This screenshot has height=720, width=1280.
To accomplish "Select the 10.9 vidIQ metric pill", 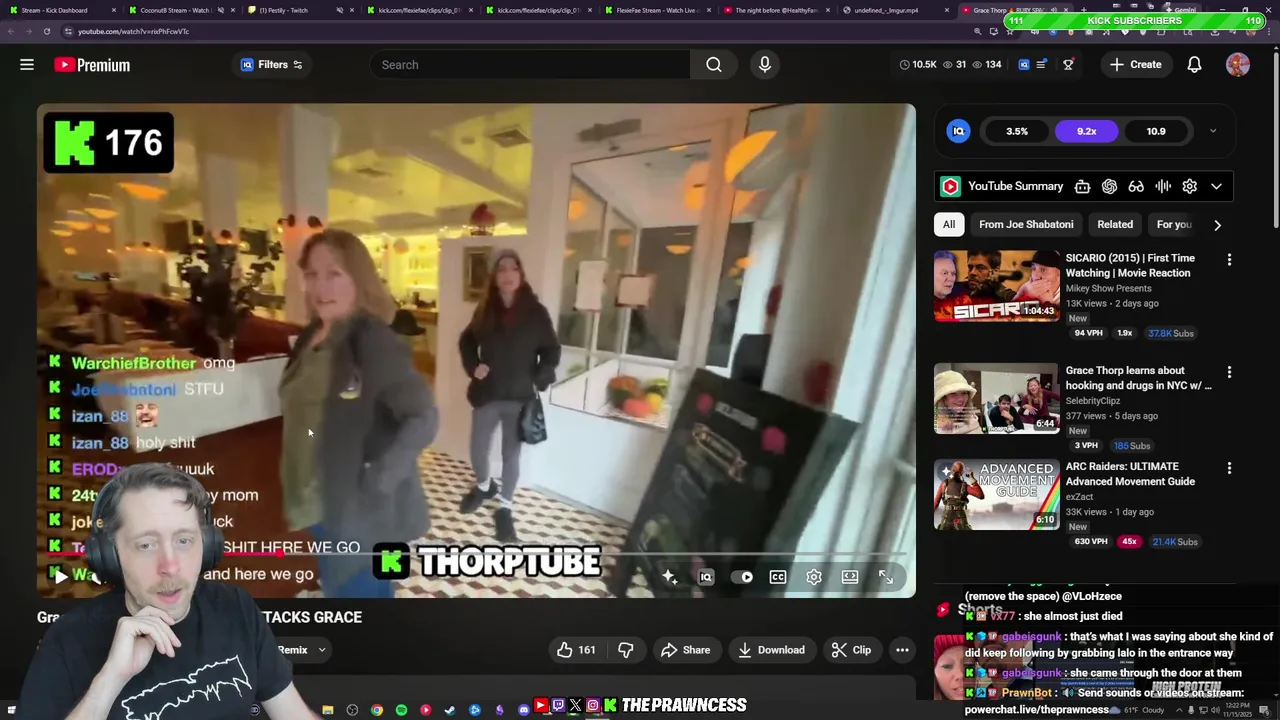I will coord(1155,131).
